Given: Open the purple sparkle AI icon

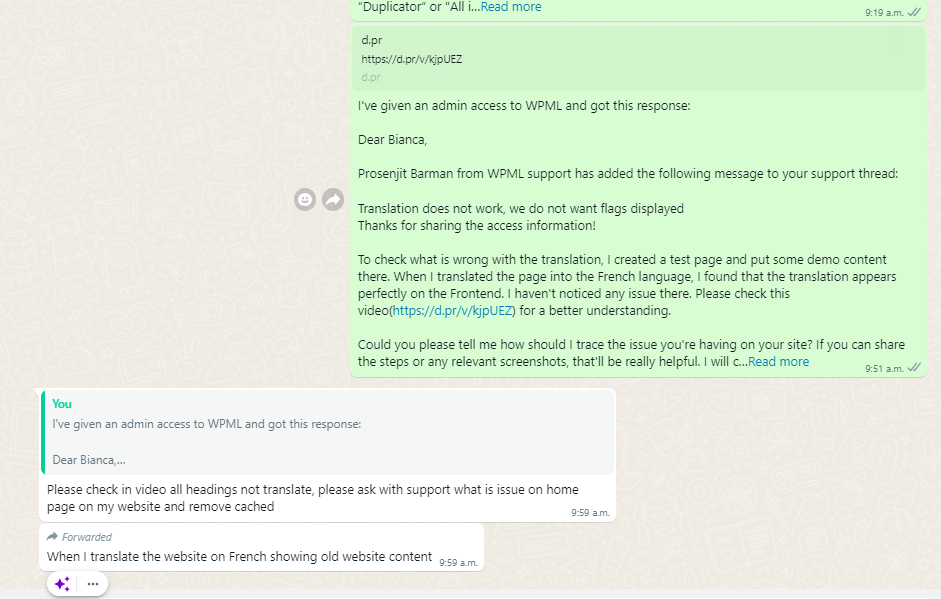Looking at the screenshot, I should [x=62, y=583].
